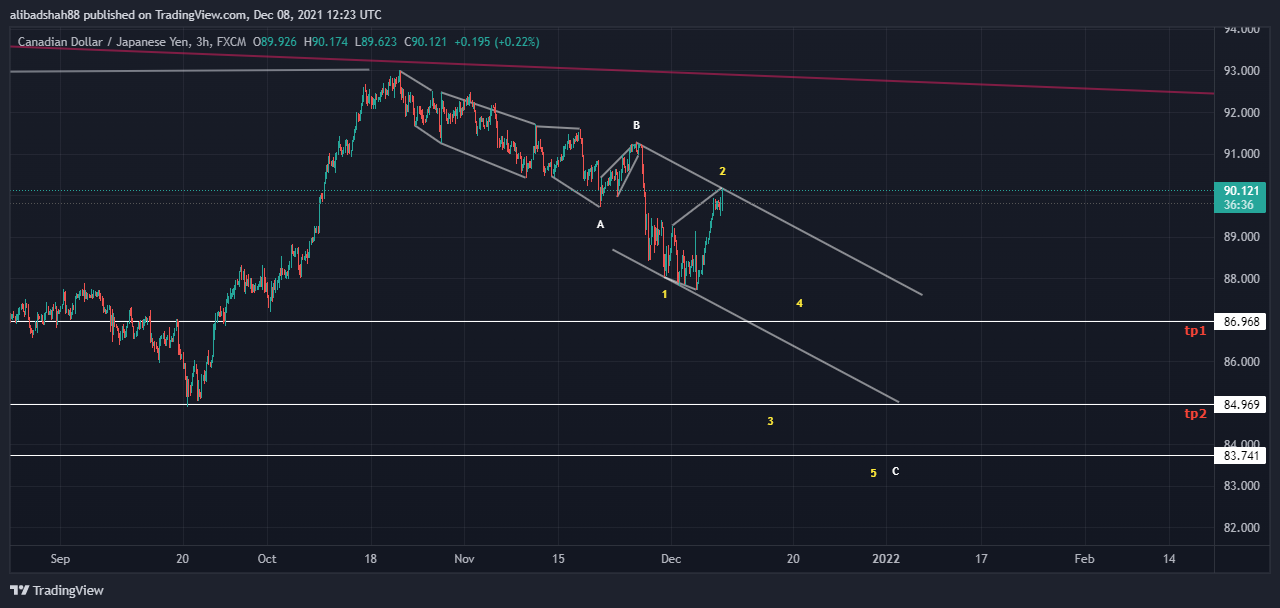Click the 94.000 price axis tick
Viewport: 1280px width, 608px height.
[x=1239, y=30]
